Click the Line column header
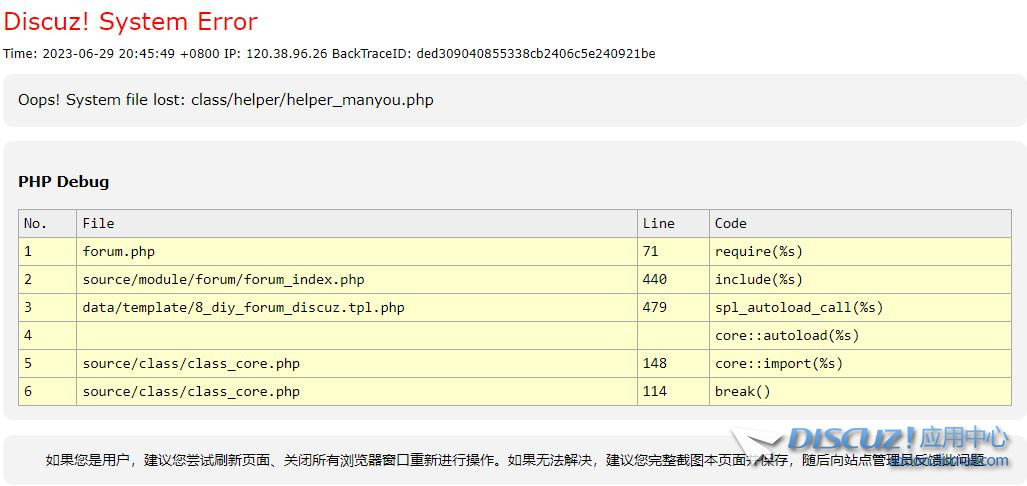The width and height of the screenshot is (1027, 486). [x=658, y=223]
